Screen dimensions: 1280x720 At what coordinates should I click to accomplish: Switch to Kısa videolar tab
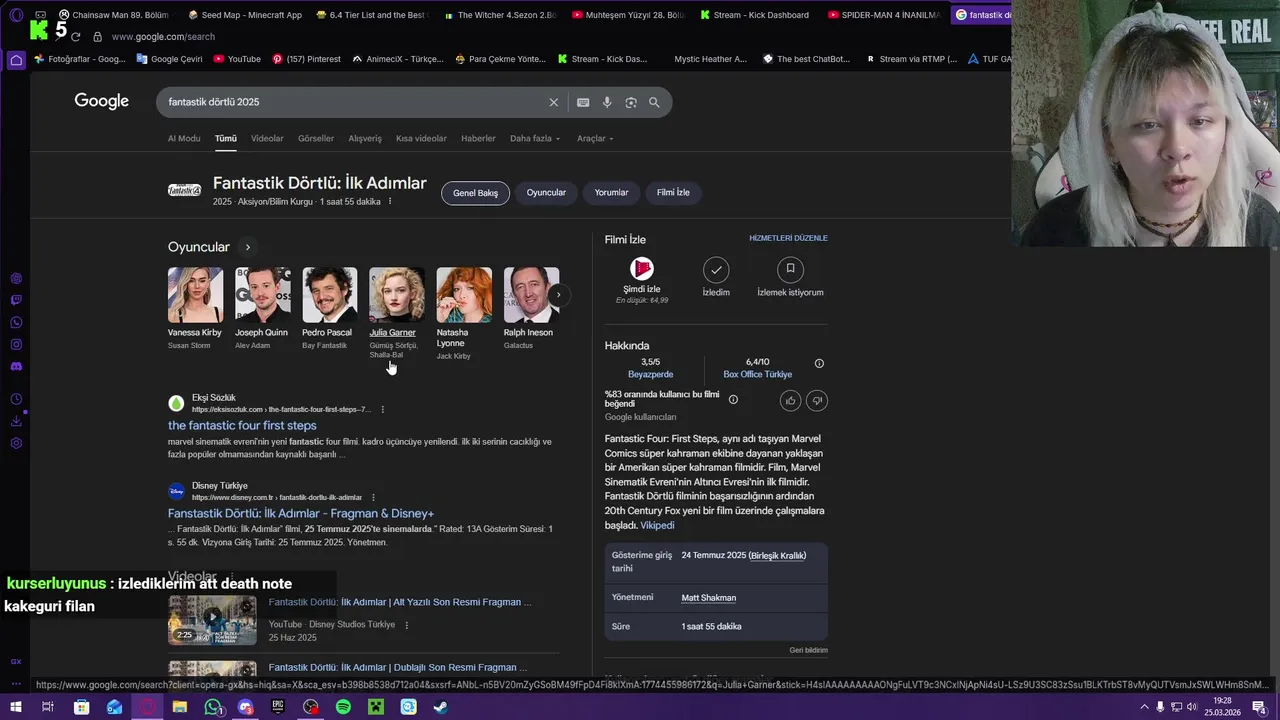[x=421, y=138]
